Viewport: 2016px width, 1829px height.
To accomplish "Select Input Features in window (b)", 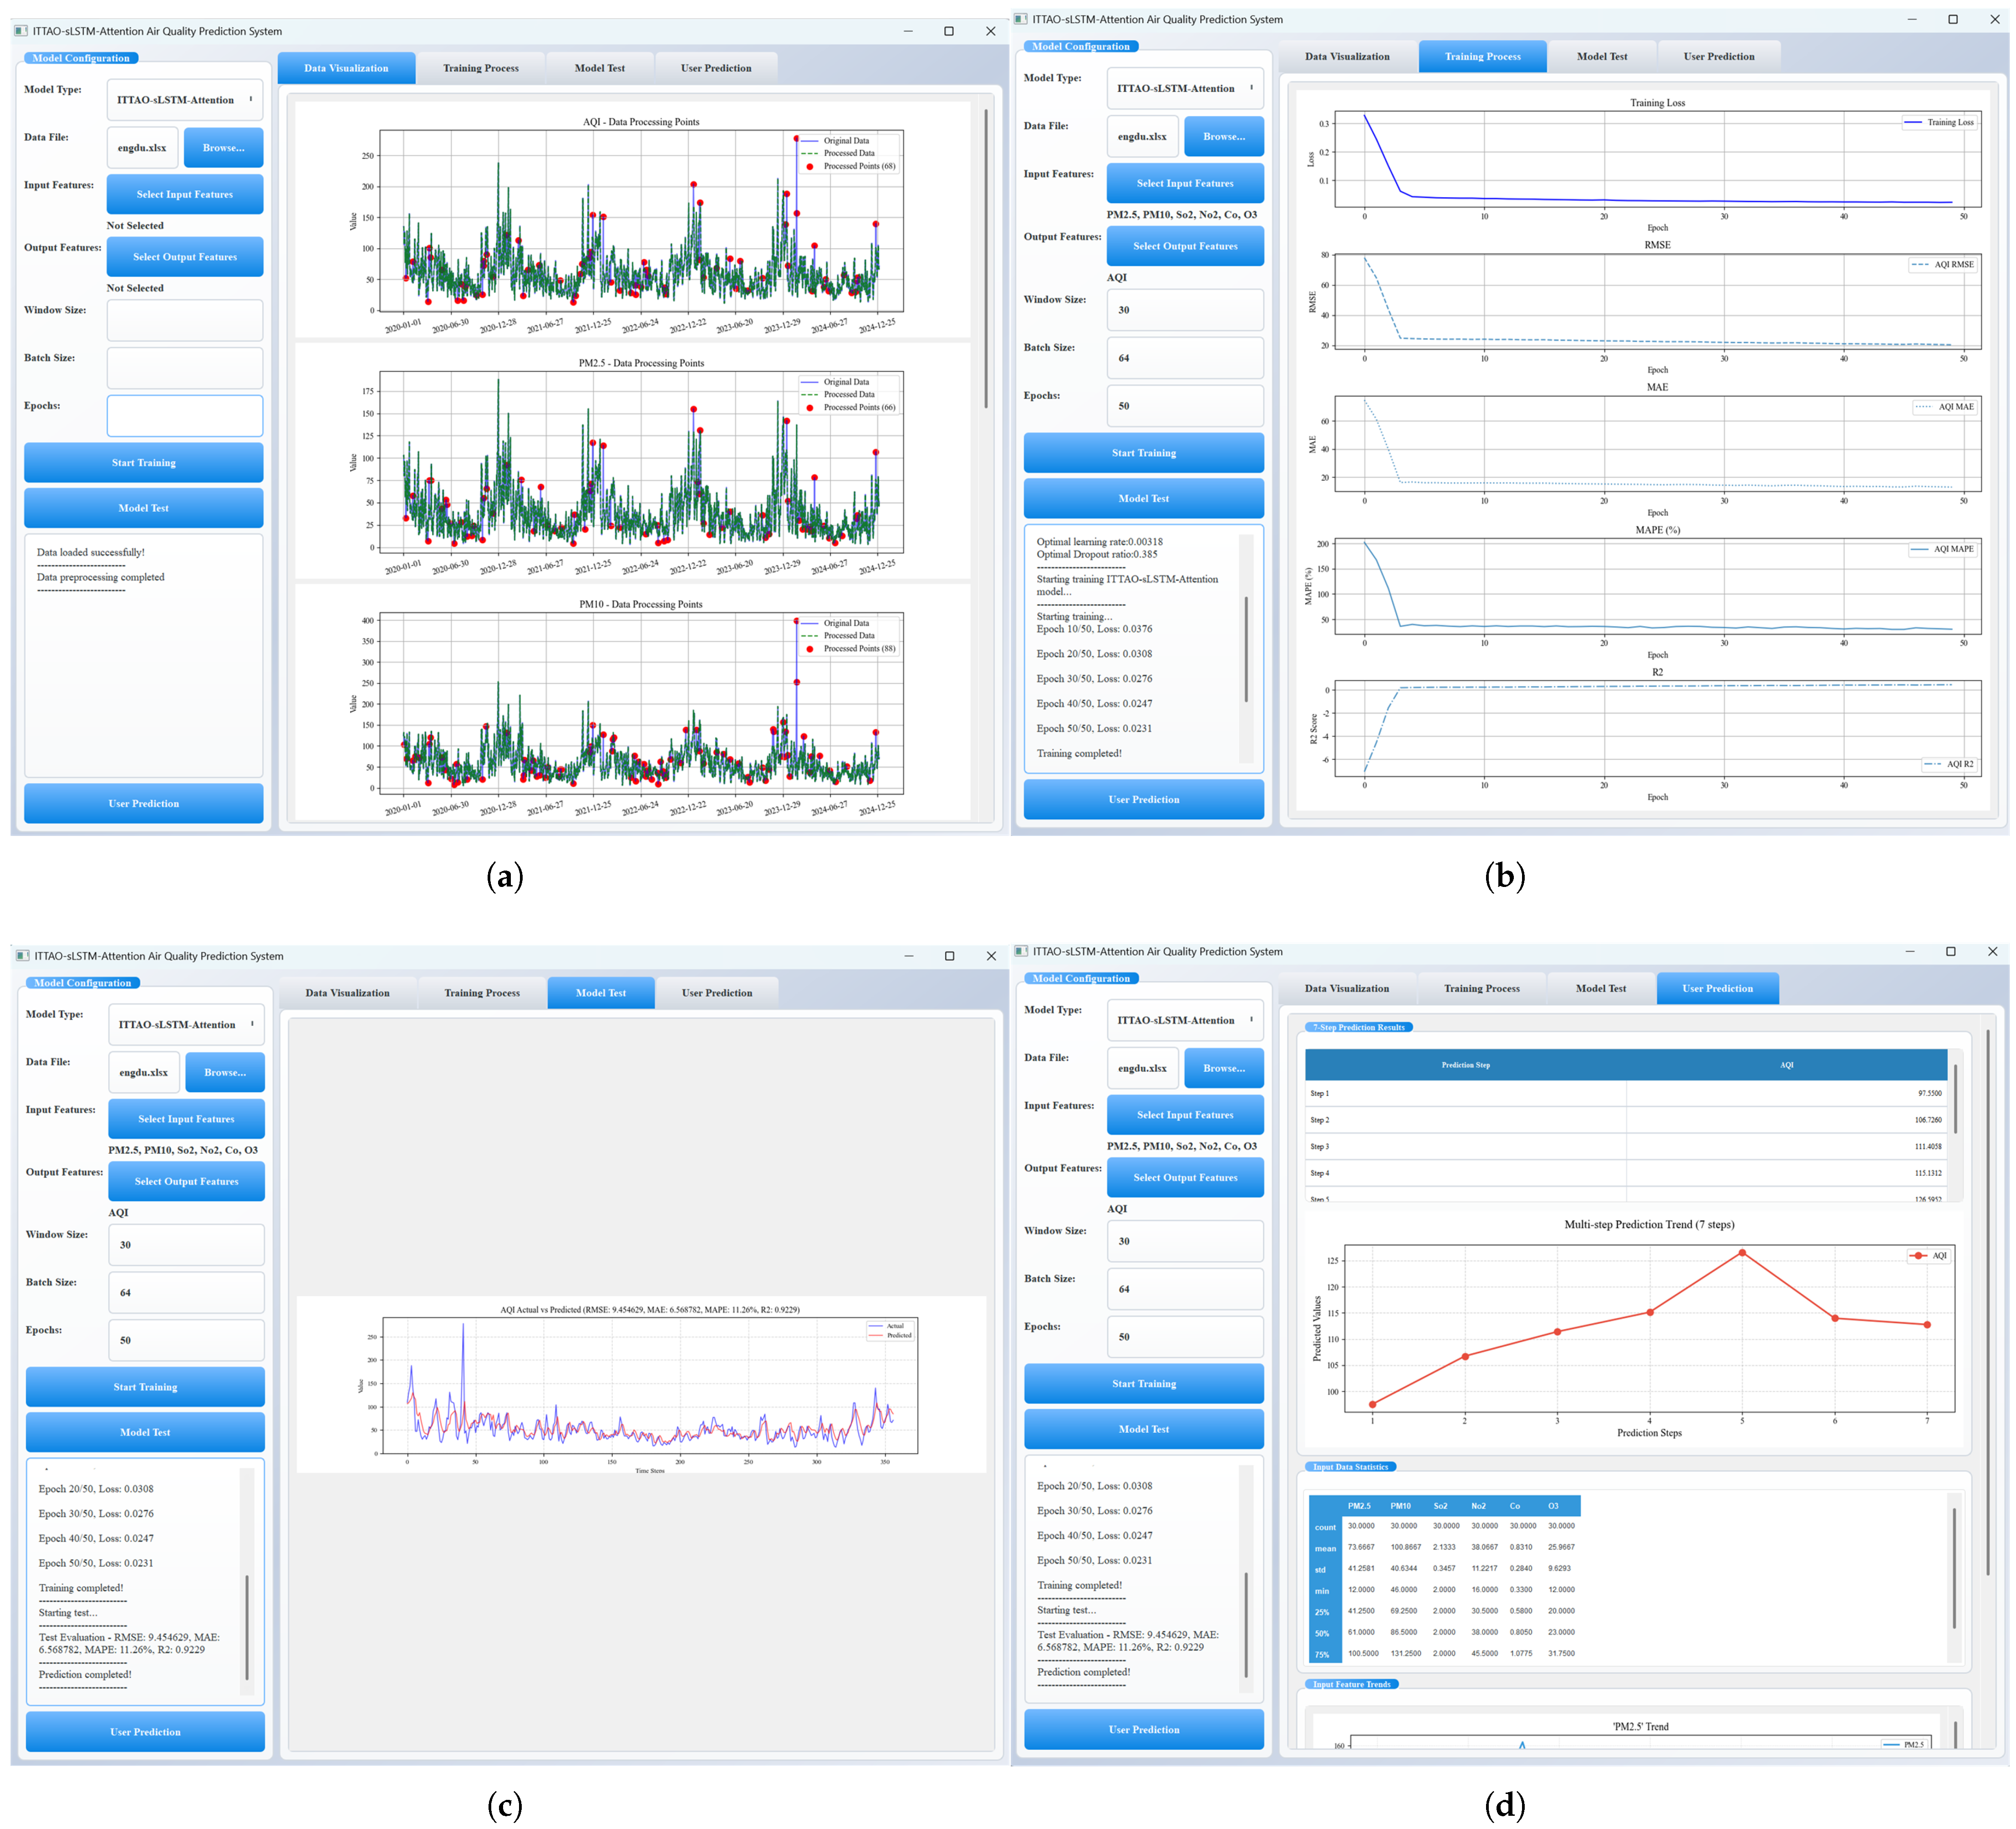I will tap(1185, 183).
